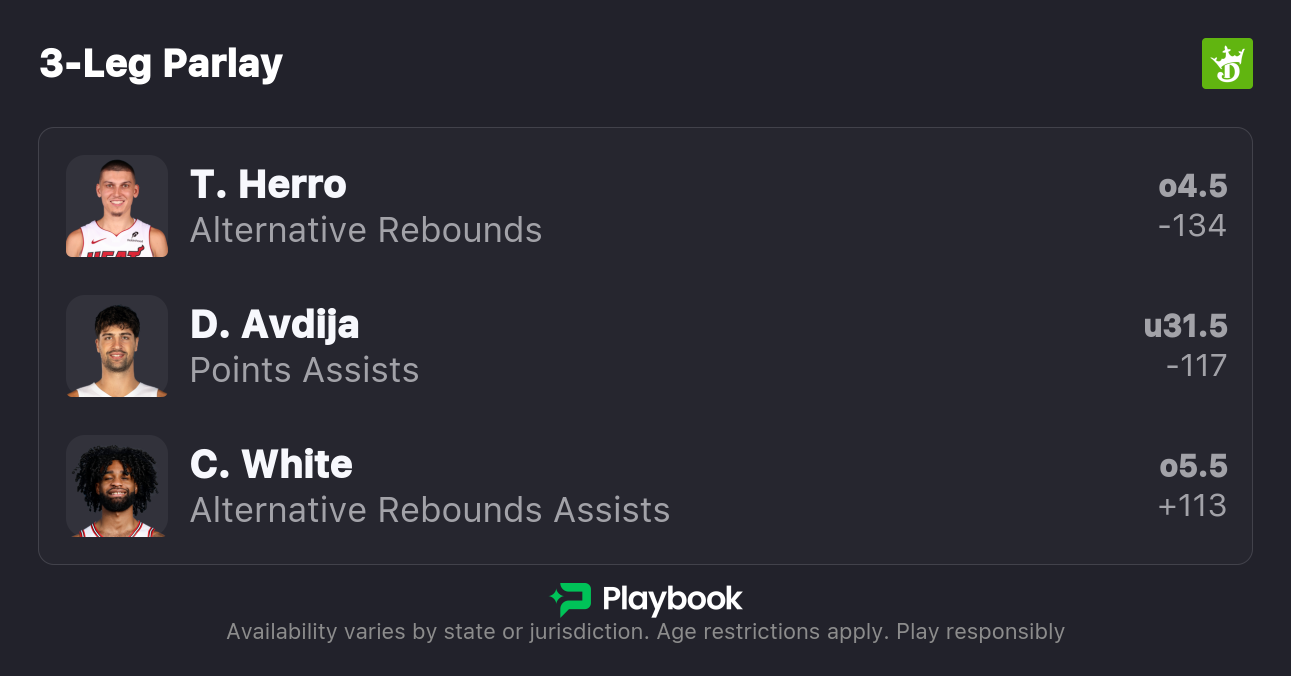The image size is (1291, 676).
Task: Open D. Avdija's player headshot
Action: pos(117,346)
